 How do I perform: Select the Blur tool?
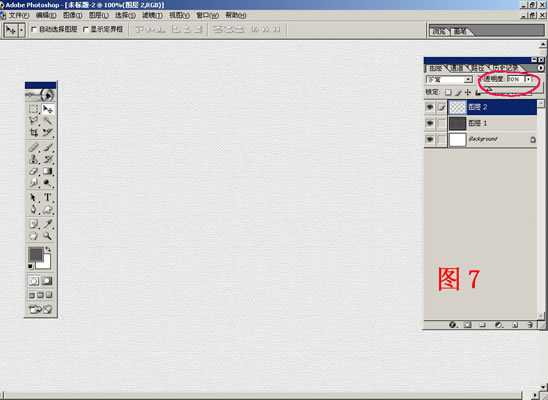pos(34,183)
